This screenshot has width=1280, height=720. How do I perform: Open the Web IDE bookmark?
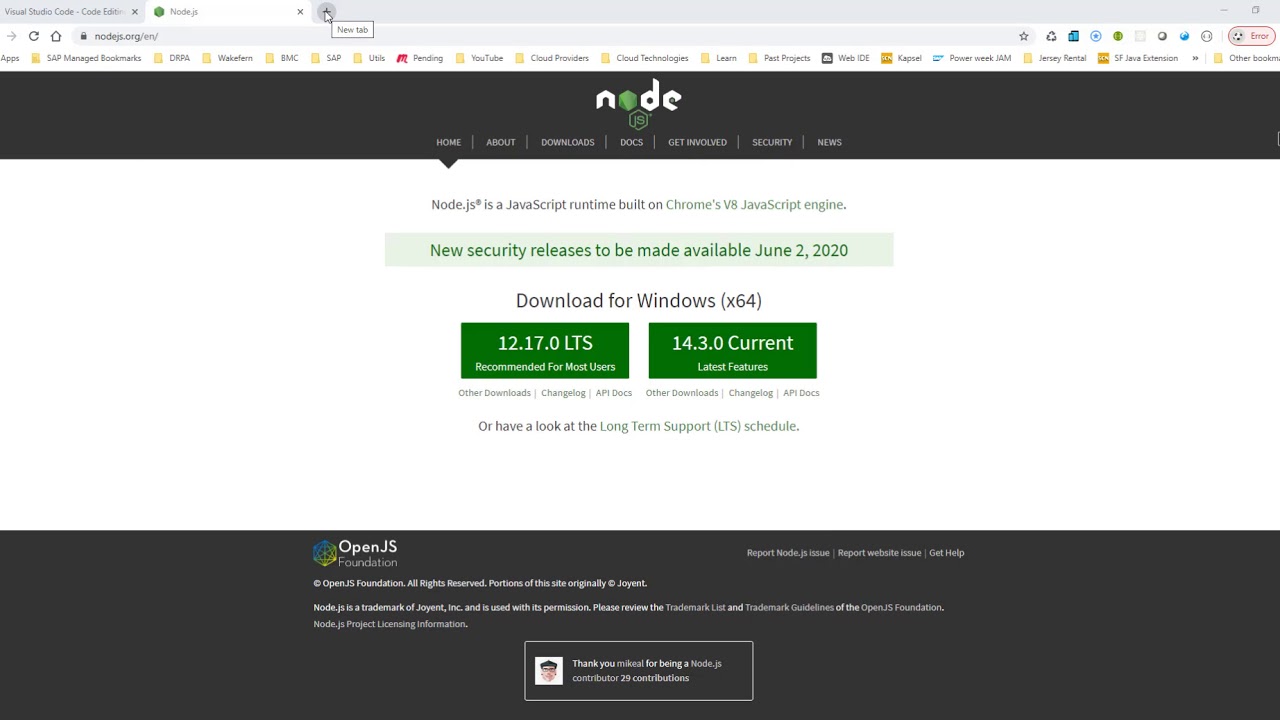(x=845, y=58)
